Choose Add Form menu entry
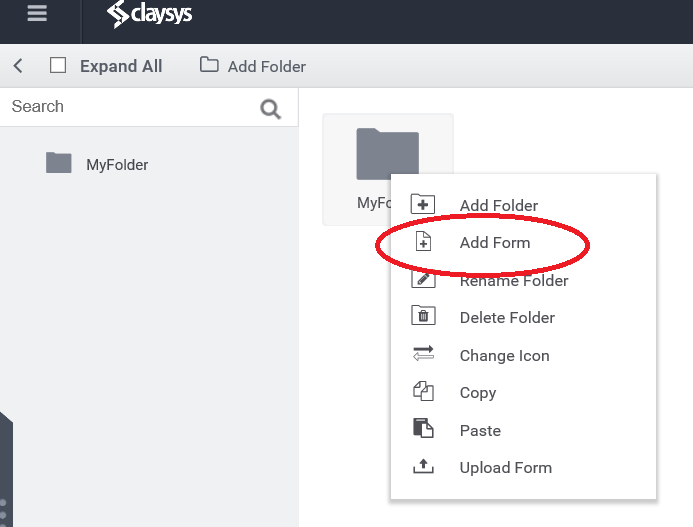Viewport: 693px width, 527px height. pyautogui.click(x=495, y=243)
